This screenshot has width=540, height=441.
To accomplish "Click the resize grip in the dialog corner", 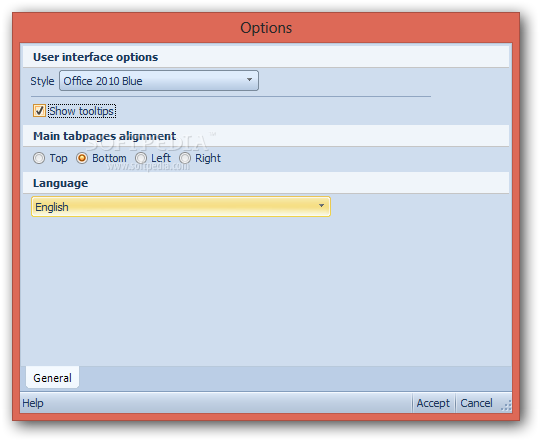I will coord(506,406).
